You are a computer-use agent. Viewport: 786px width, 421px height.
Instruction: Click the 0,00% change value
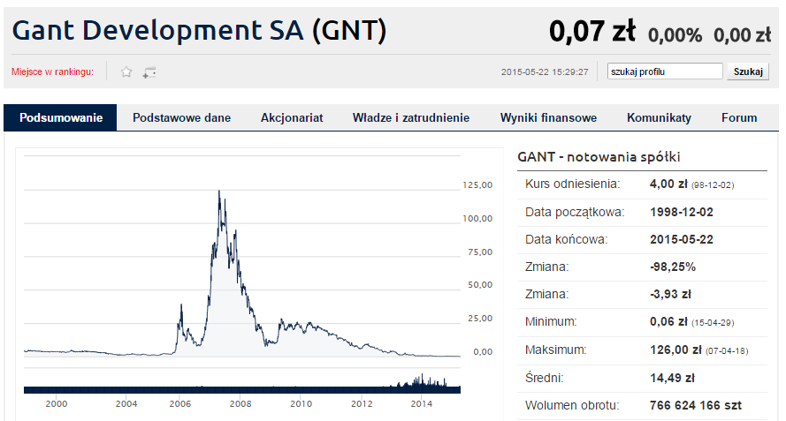(x=675, y=35)
